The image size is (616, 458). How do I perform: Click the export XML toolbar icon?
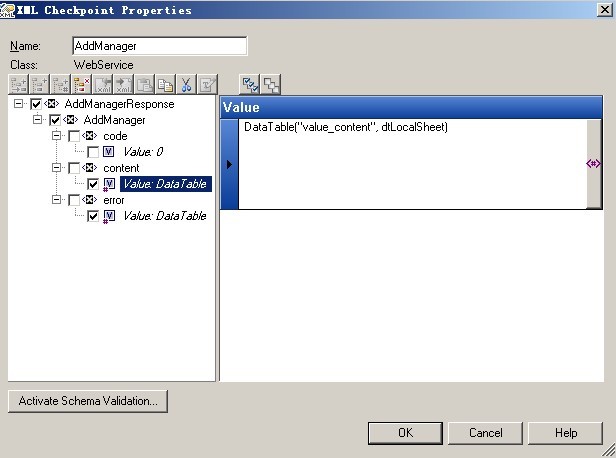[124, 84]
